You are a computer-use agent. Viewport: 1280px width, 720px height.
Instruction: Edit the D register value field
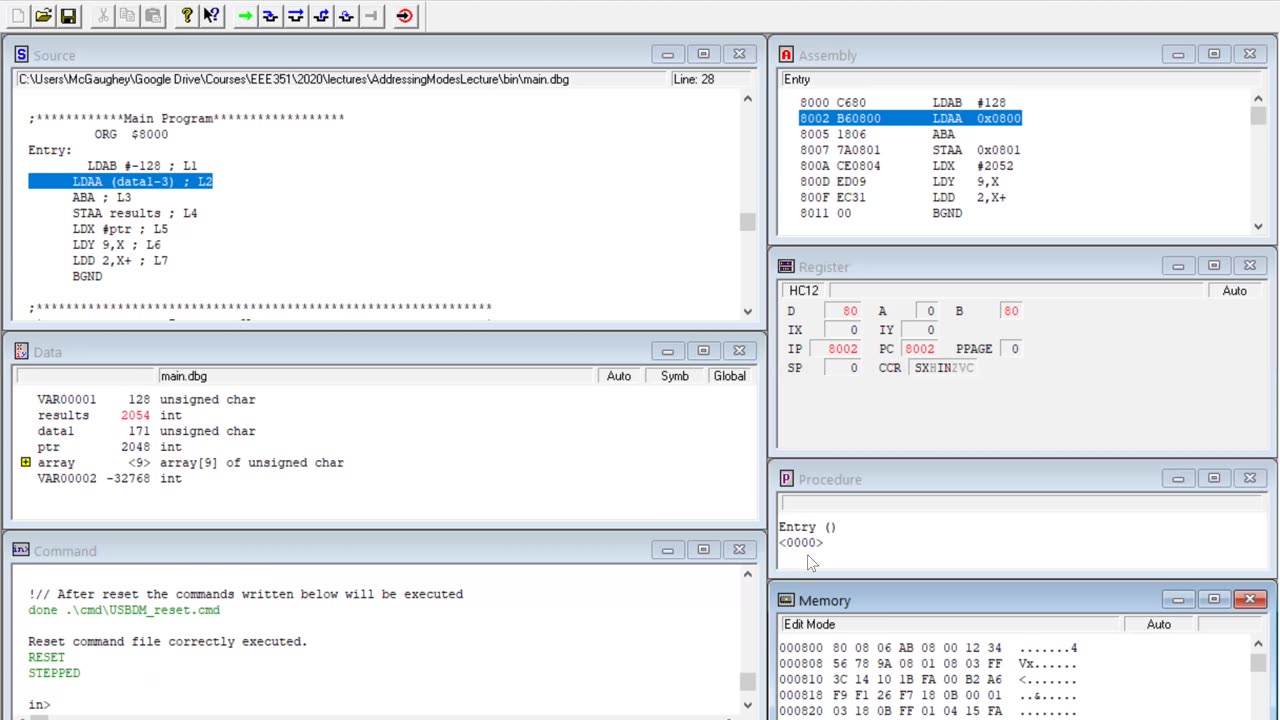point(842,311)
